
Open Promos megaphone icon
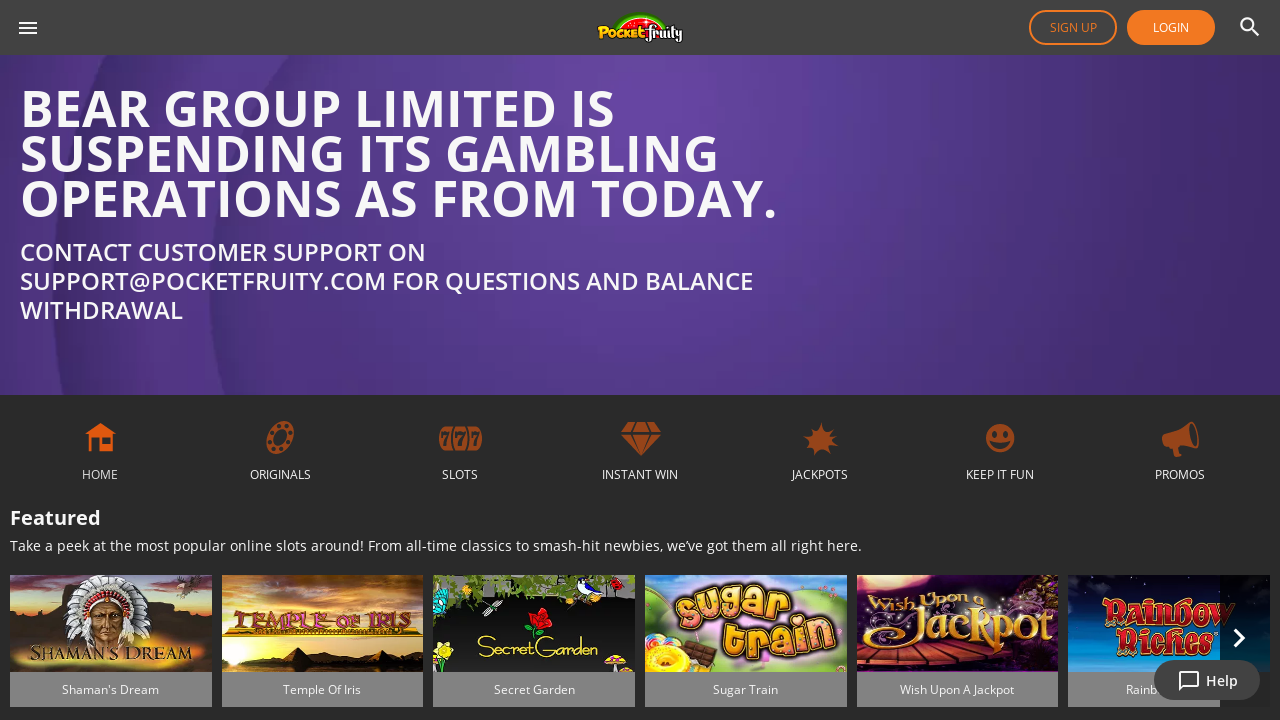[1180, 438]
